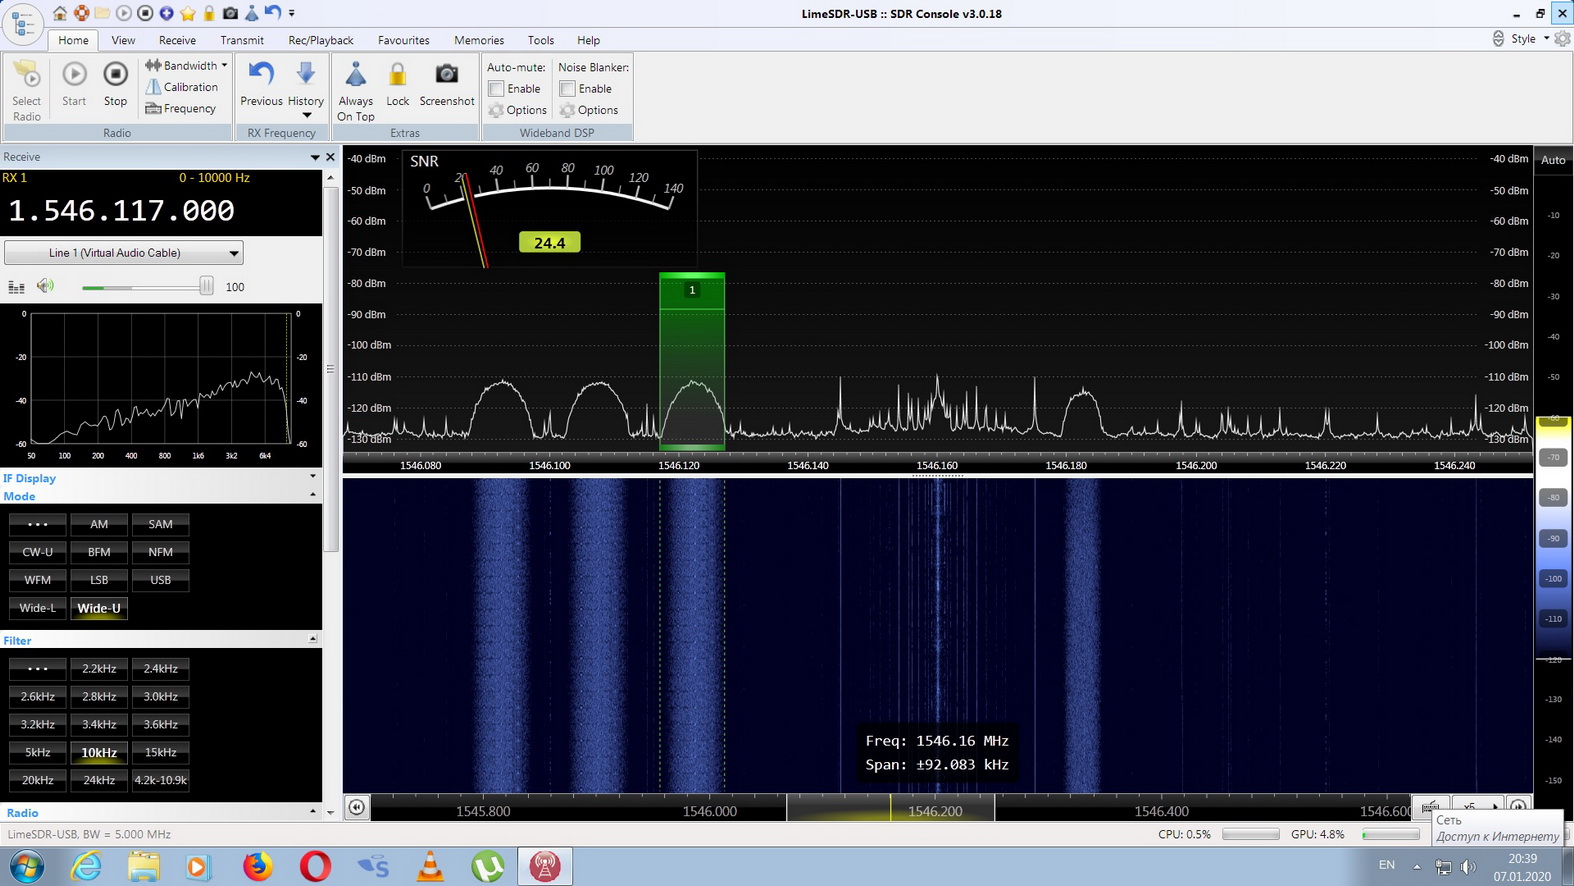This screenshot has width=1574, height=886.
Task: Expand the Radio section
Action: coord(313,813)
